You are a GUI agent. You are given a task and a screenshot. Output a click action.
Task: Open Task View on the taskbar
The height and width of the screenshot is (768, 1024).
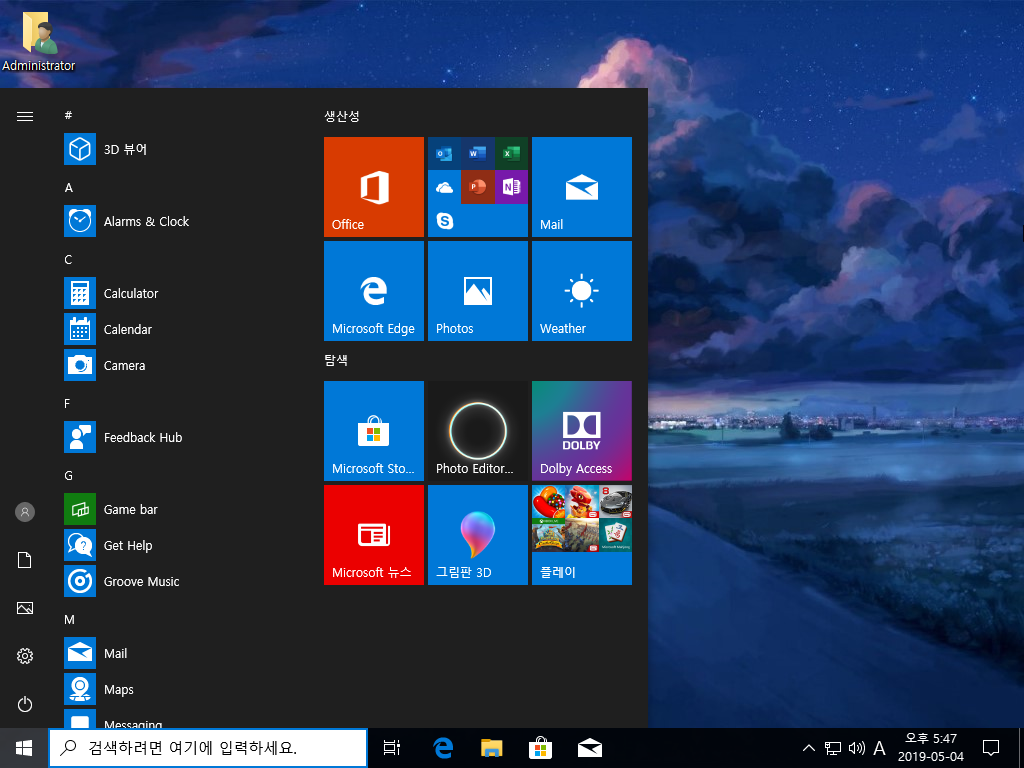pyautogui.click(x=391, y=748)
